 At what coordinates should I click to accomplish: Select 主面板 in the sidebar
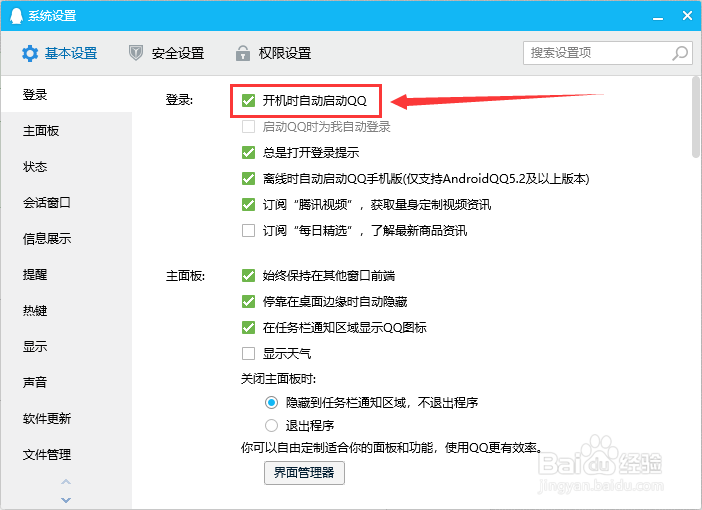[x=66, y=131]
